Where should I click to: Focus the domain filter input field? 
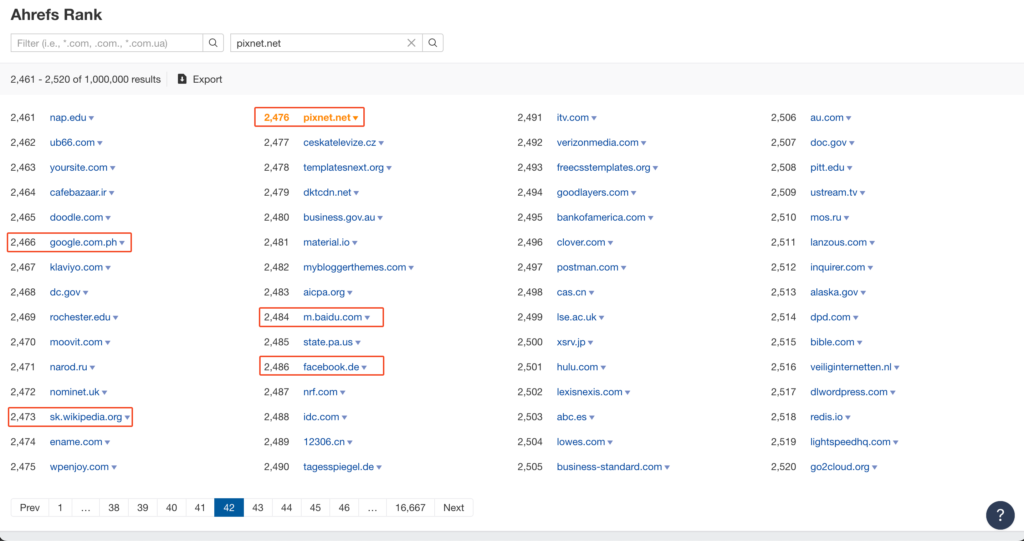(x=107, y=43)
